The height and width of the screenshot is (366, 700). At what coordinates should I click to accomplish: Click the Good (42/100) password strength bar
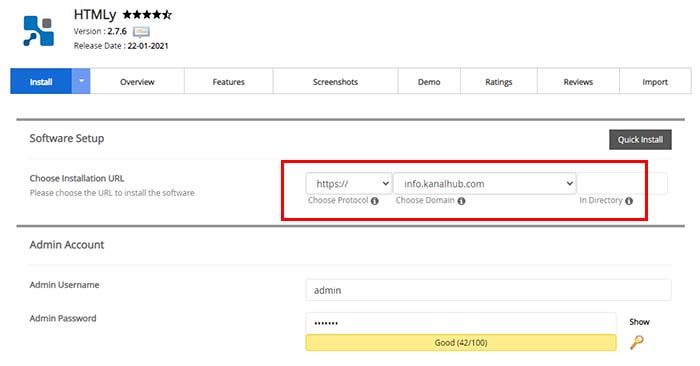coord(461,343)
